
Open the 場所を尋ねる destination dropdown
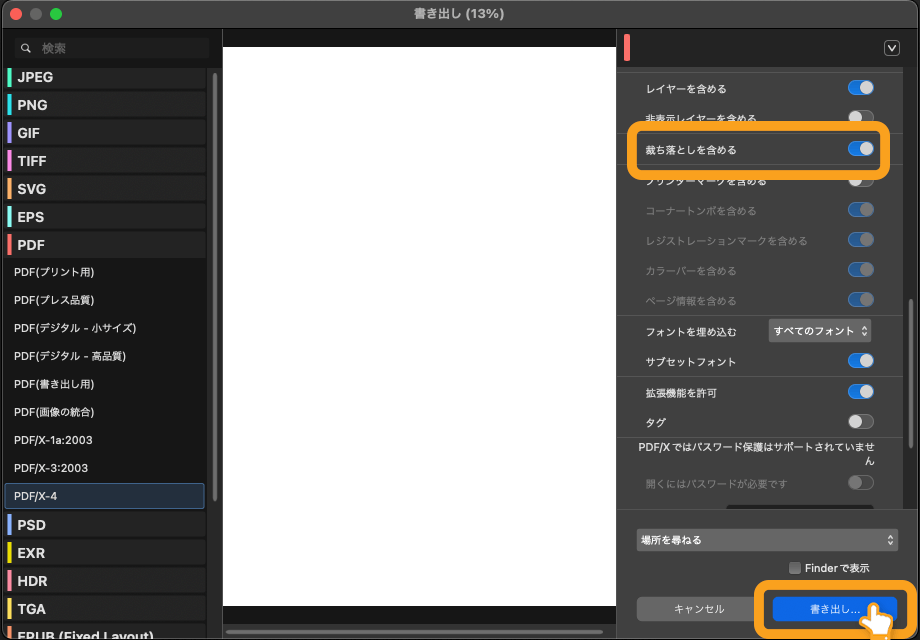pyautogui.click(x=767, y=540)
